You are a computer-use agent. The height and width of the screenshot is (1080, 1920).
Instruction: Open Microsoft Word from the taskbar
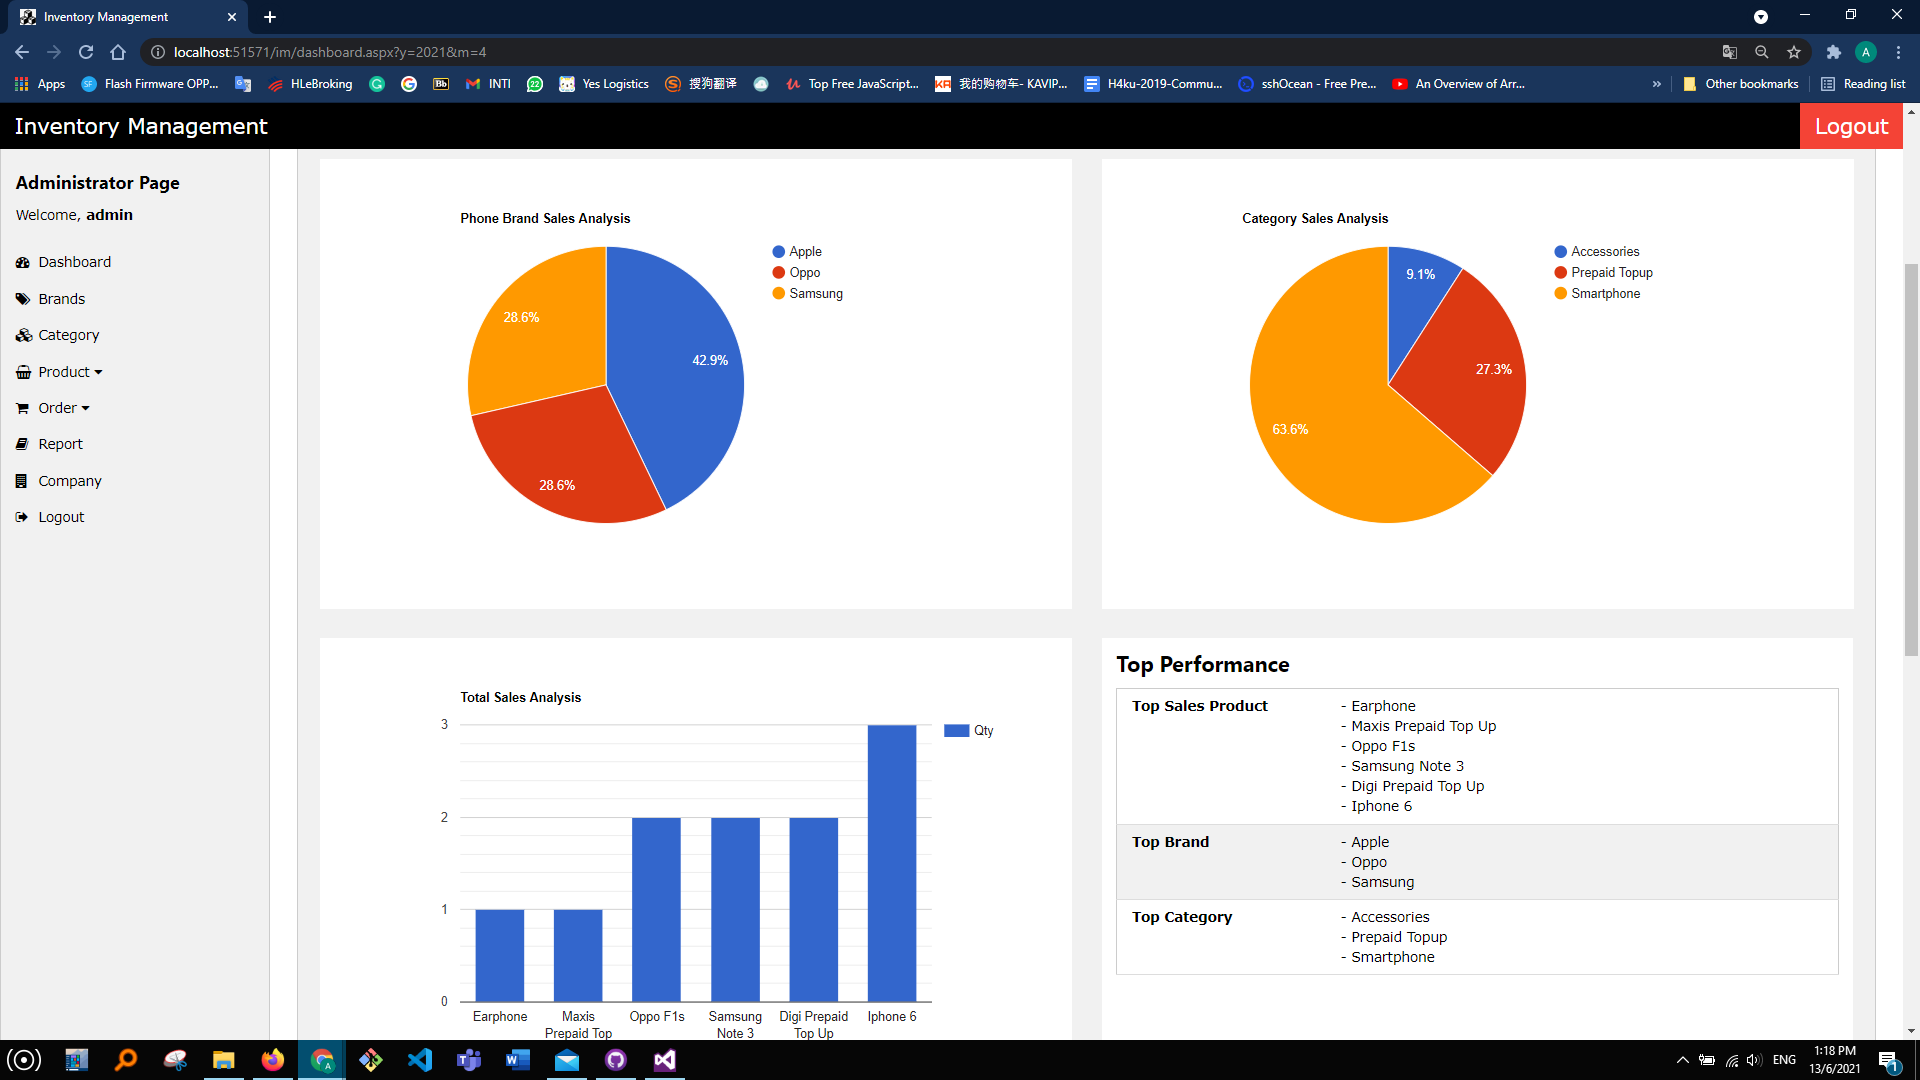click(x=517, y=1059)
